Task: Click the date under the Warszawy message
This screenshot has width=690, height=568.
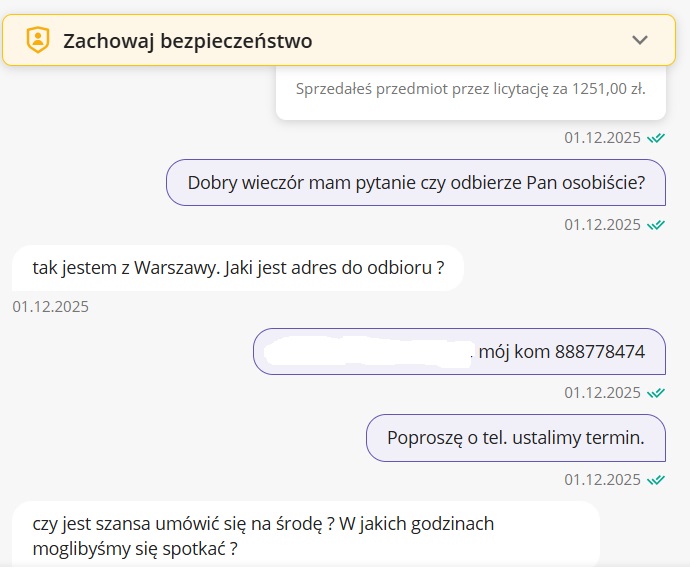Action: click(x=51, y=307)
